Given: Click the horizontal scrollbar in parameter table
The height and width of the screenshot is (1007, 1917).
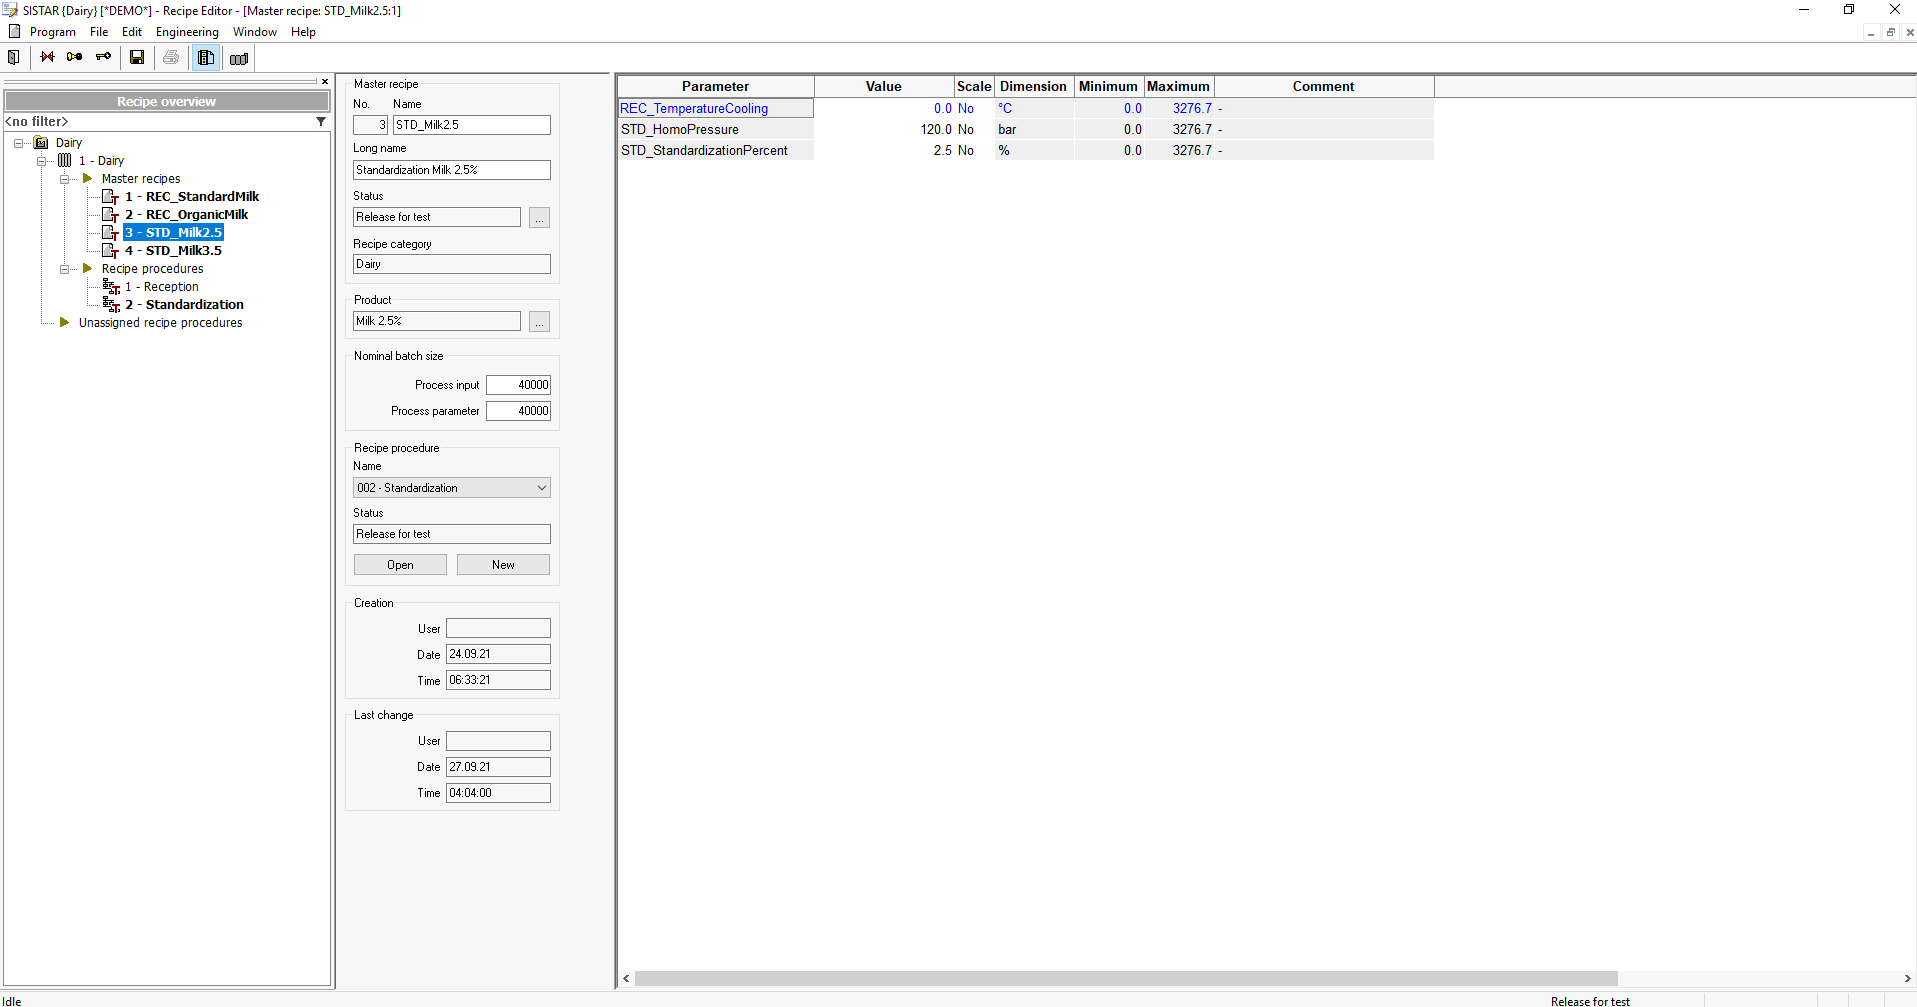Looking at the screenshot, I should 1125,979.
